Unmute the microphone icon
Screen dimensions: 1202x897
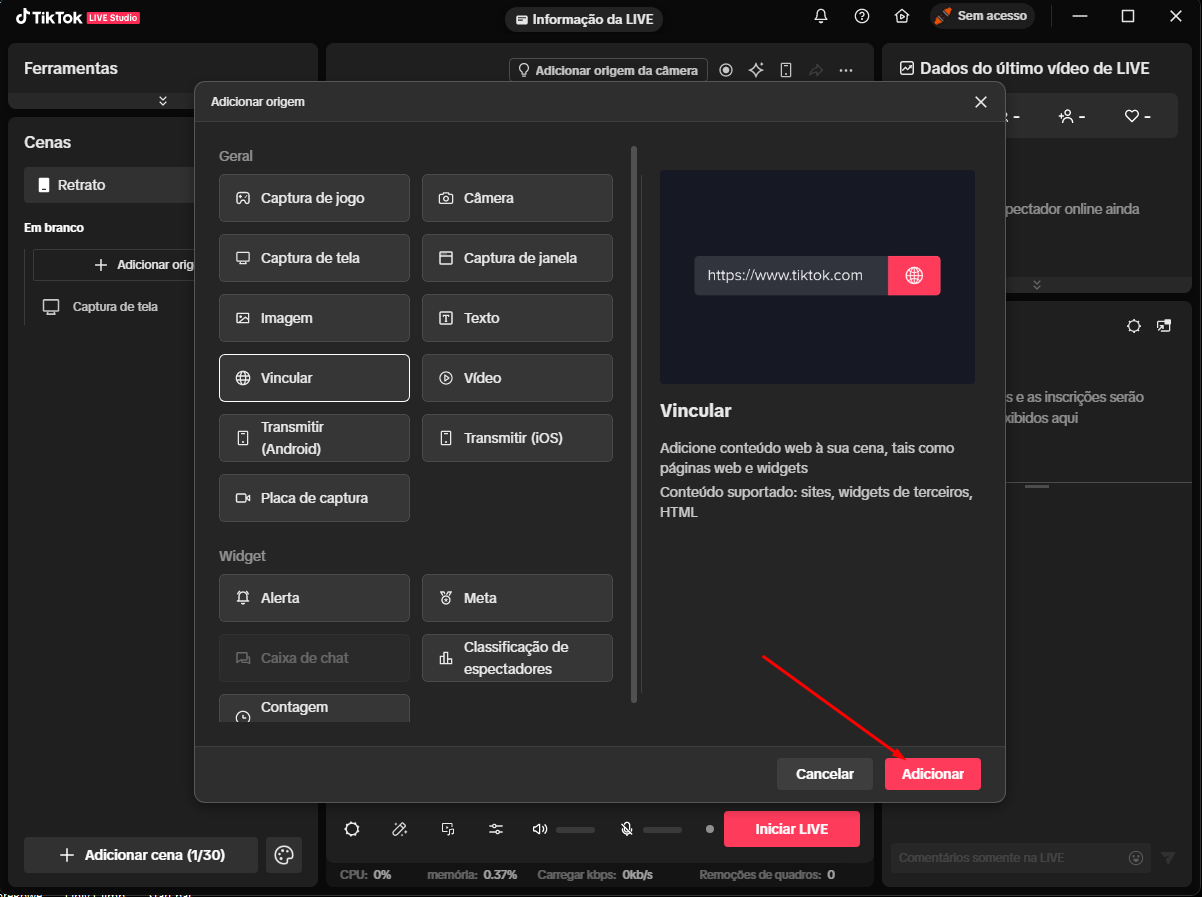627,829
